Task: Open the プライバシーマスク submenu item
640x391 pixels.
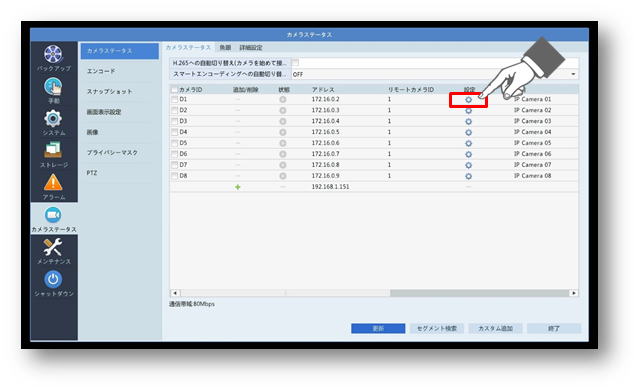Action: (x=112, y=153)
